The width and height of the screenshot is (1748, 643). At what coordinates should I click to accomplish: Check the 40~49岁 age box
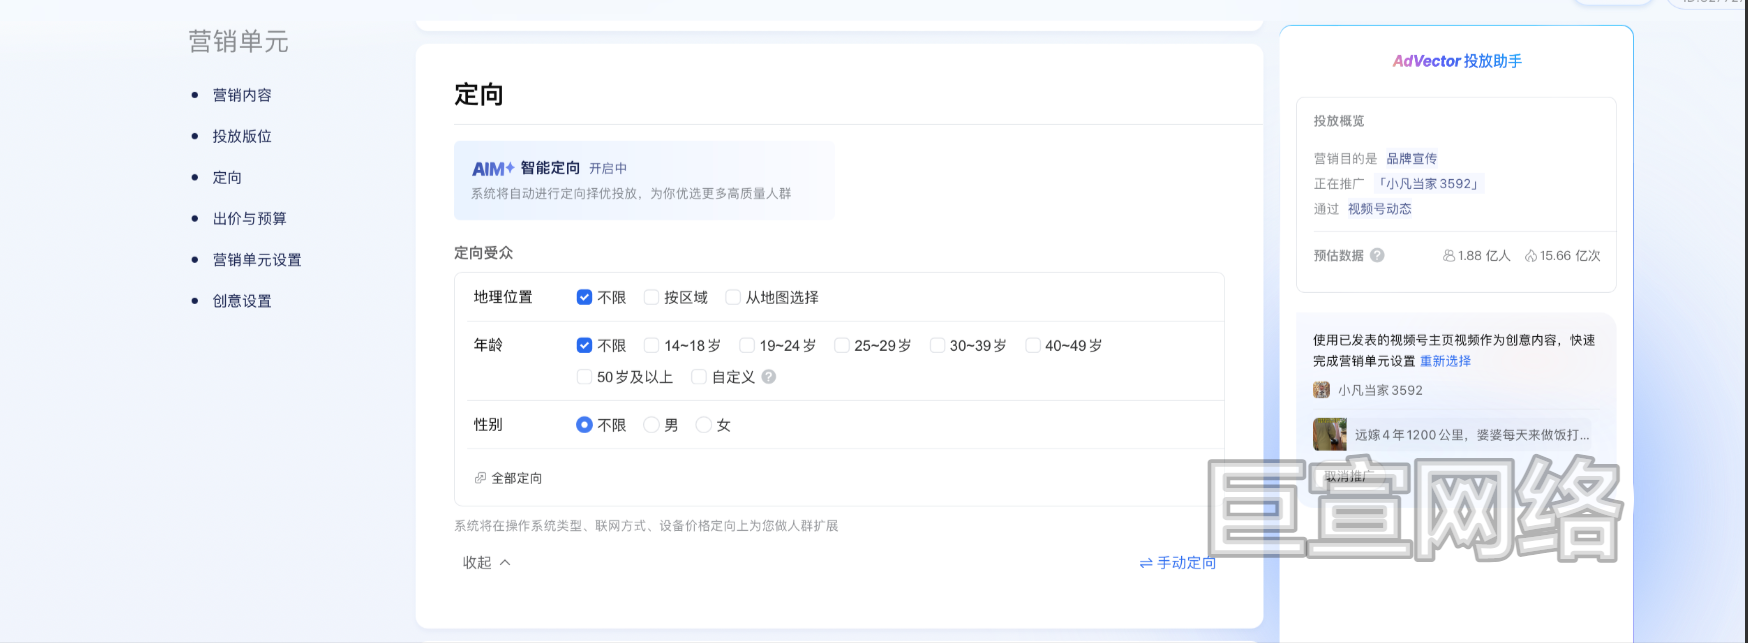click(x=1033, y=345)
